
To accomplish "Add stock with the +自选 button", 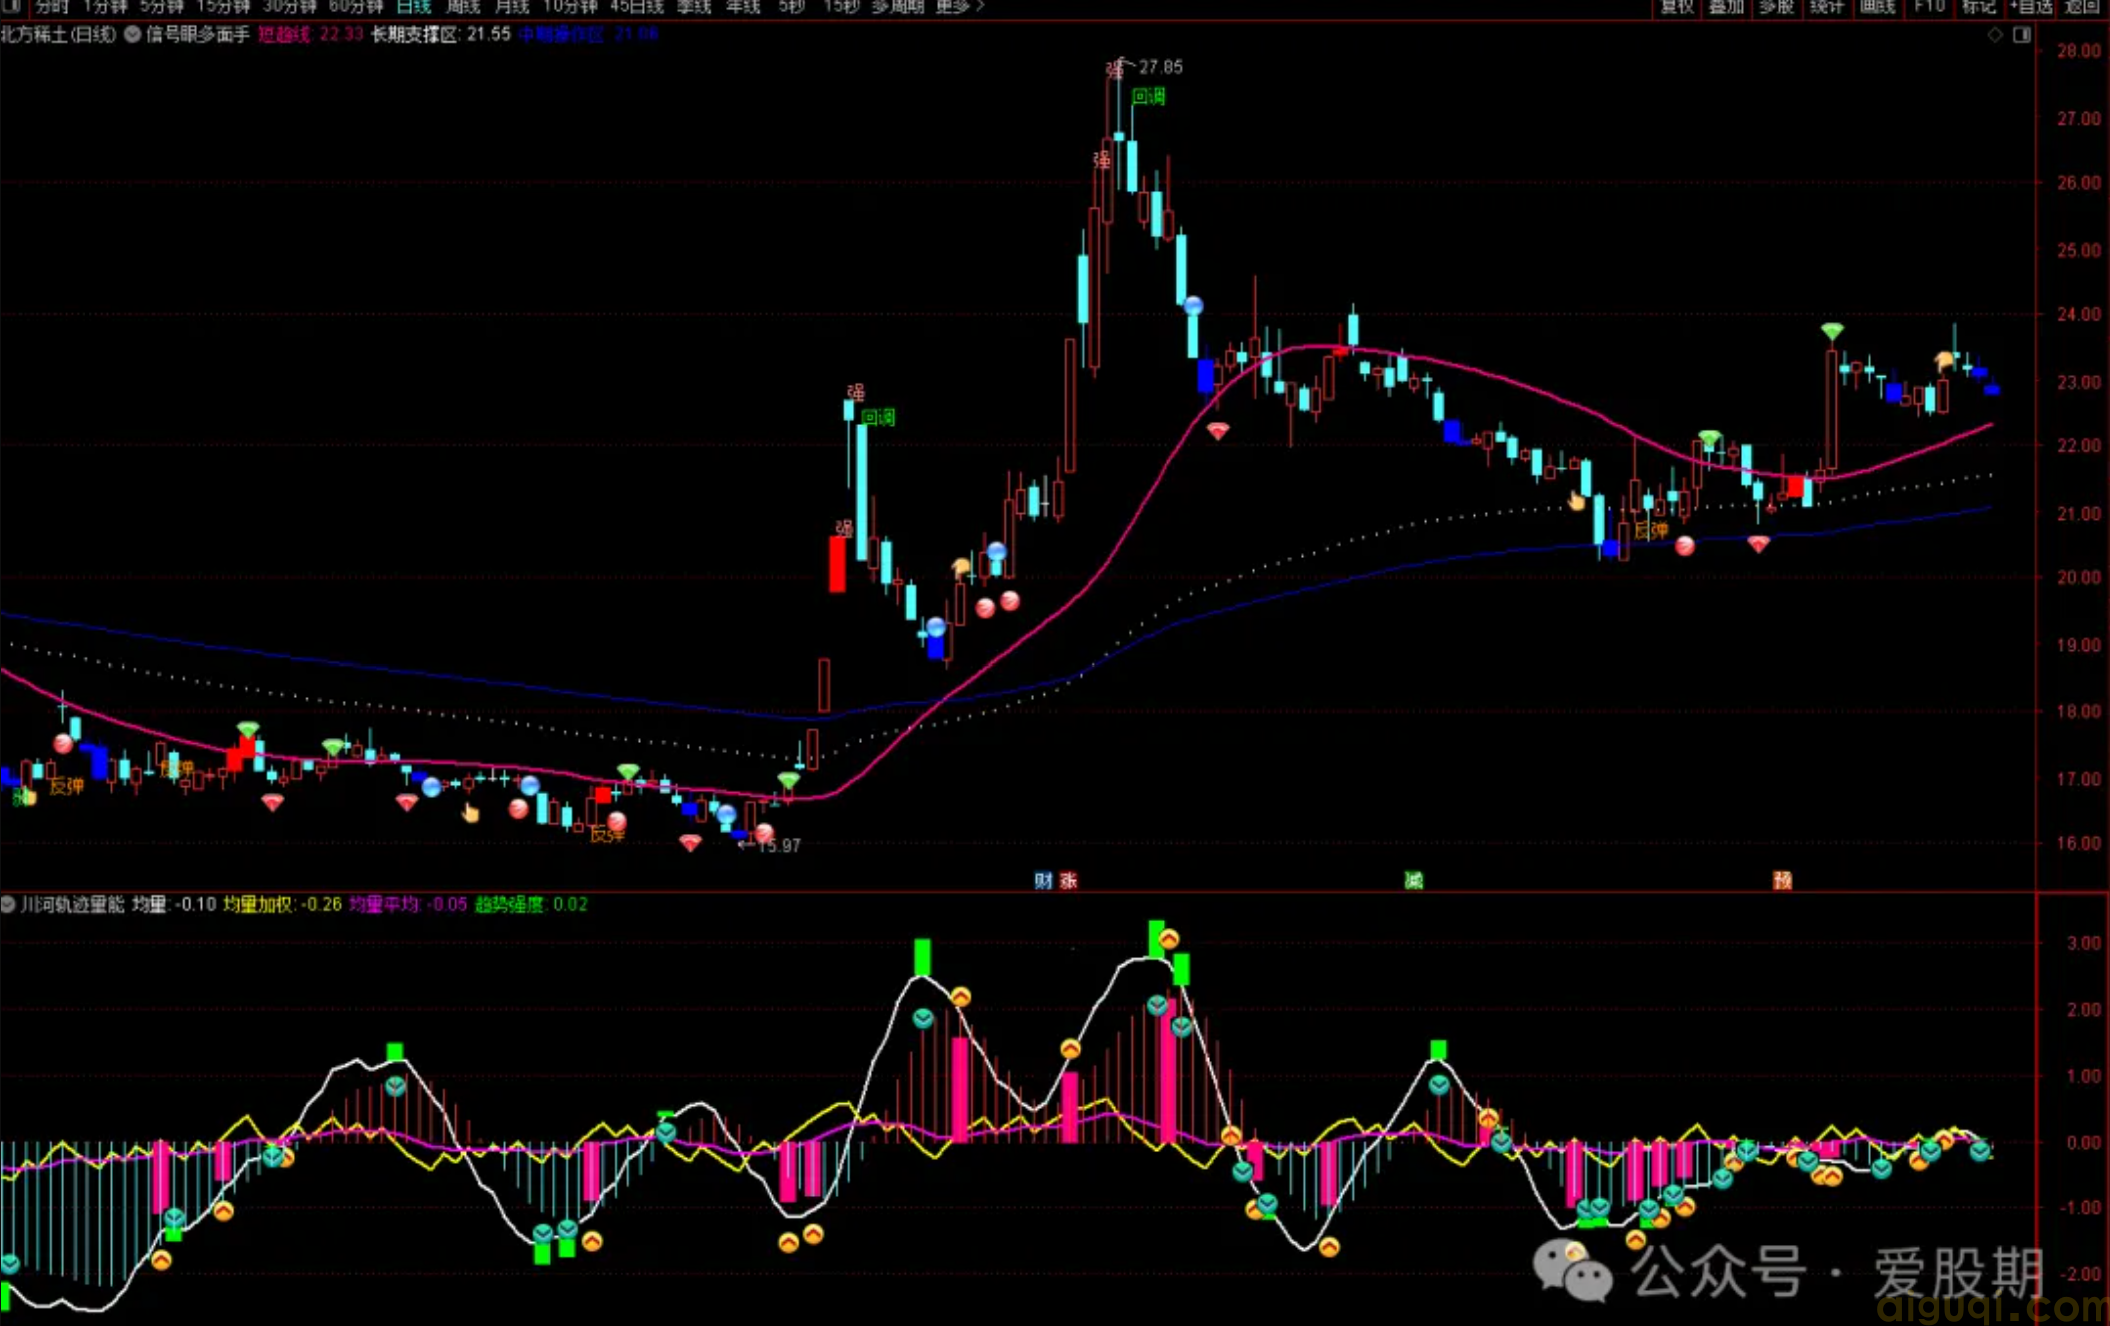I will click(2031, 6).
